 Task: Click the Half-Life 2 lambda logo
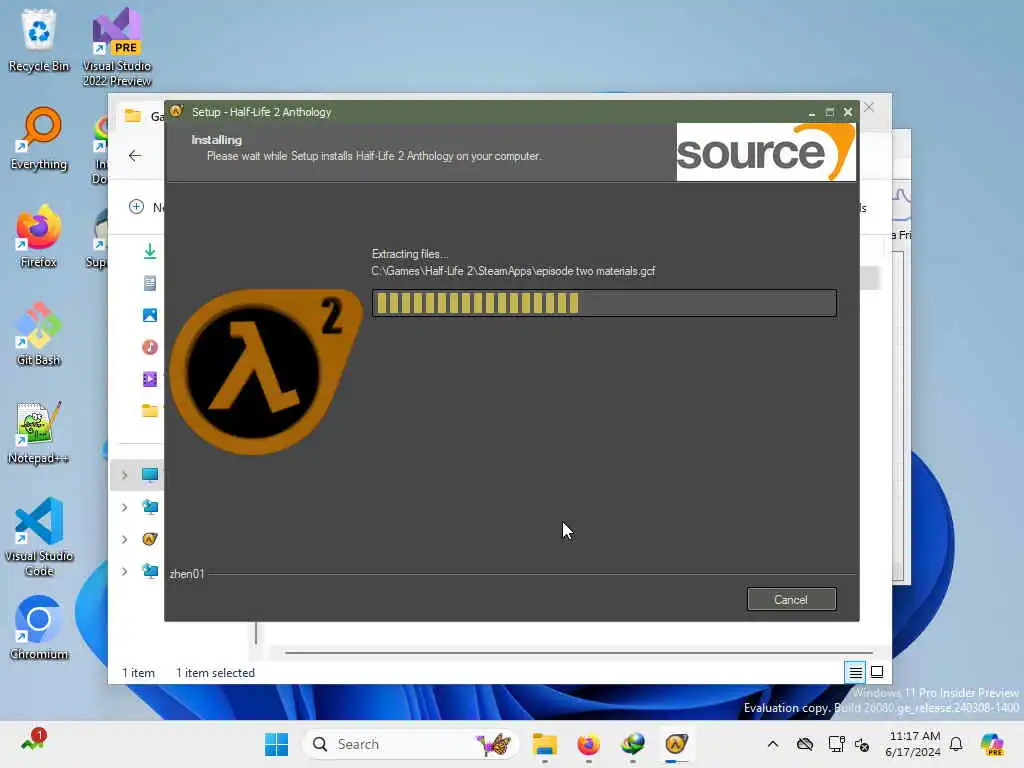coord(264,372)
